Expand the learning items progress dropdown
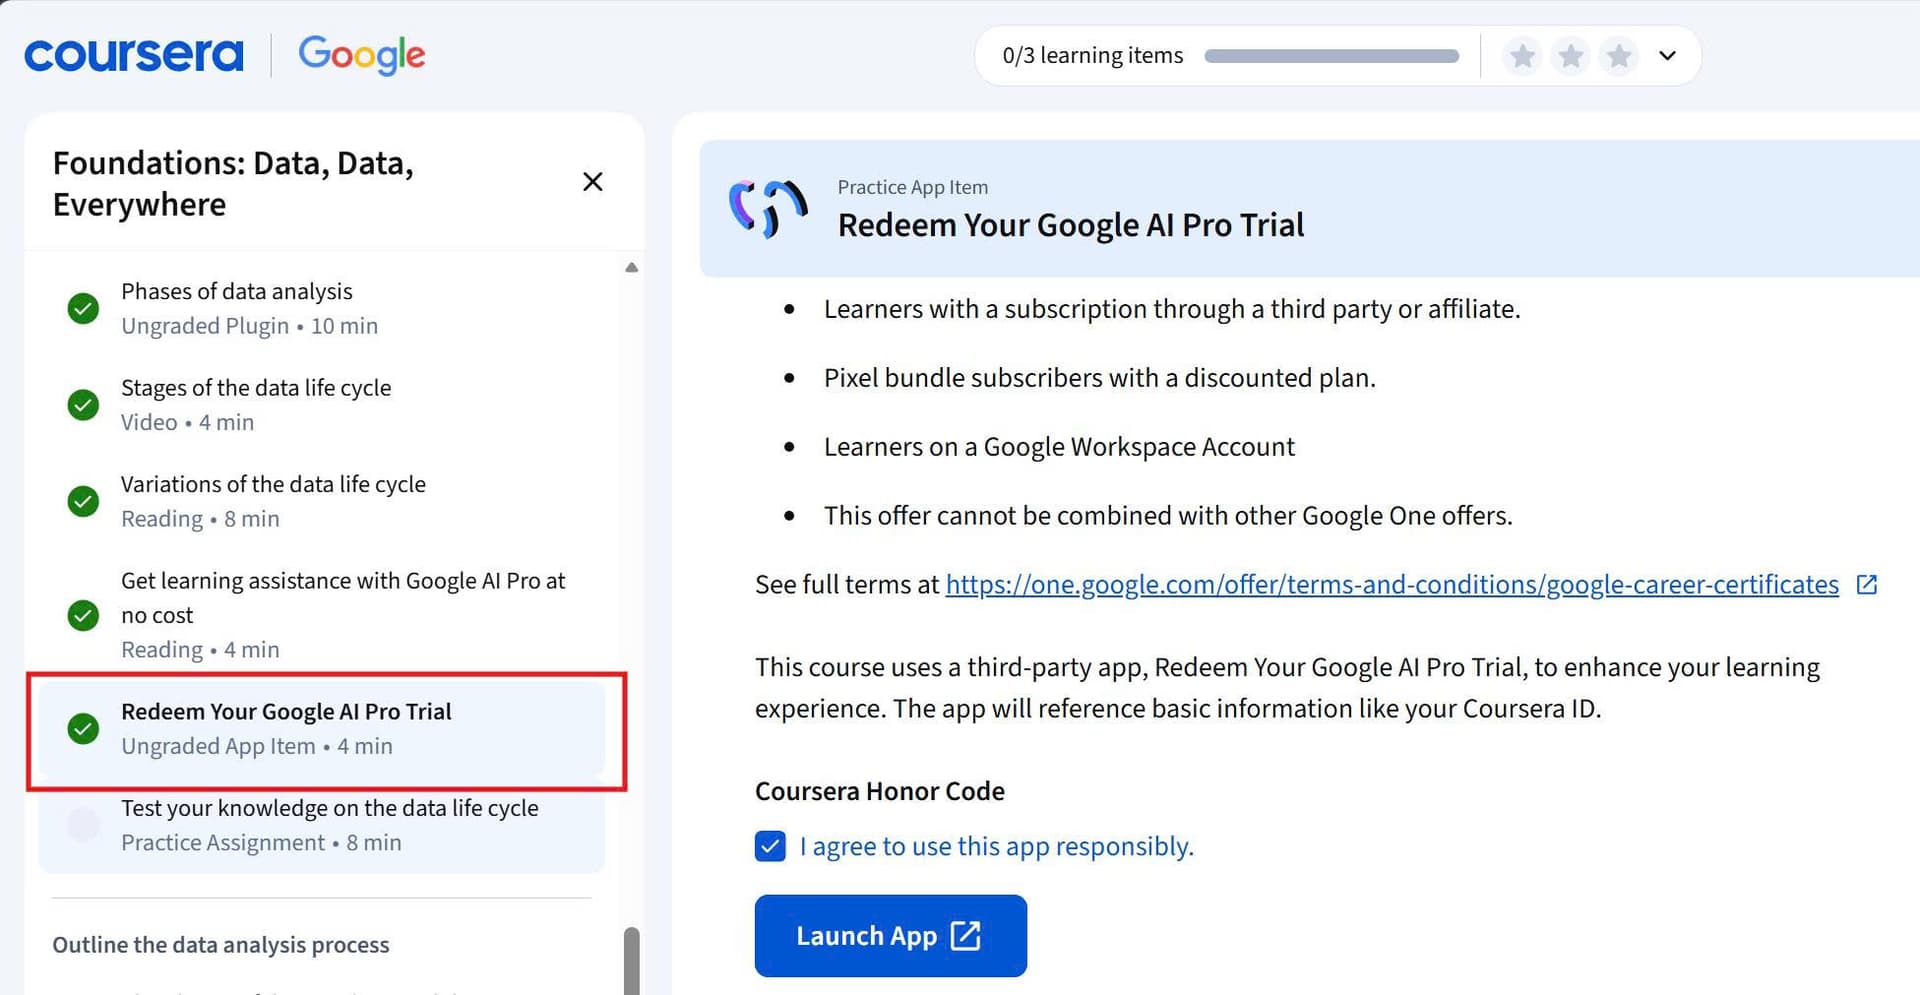Viewport: 1920px width, 995px height. [x=1667, y=56]
